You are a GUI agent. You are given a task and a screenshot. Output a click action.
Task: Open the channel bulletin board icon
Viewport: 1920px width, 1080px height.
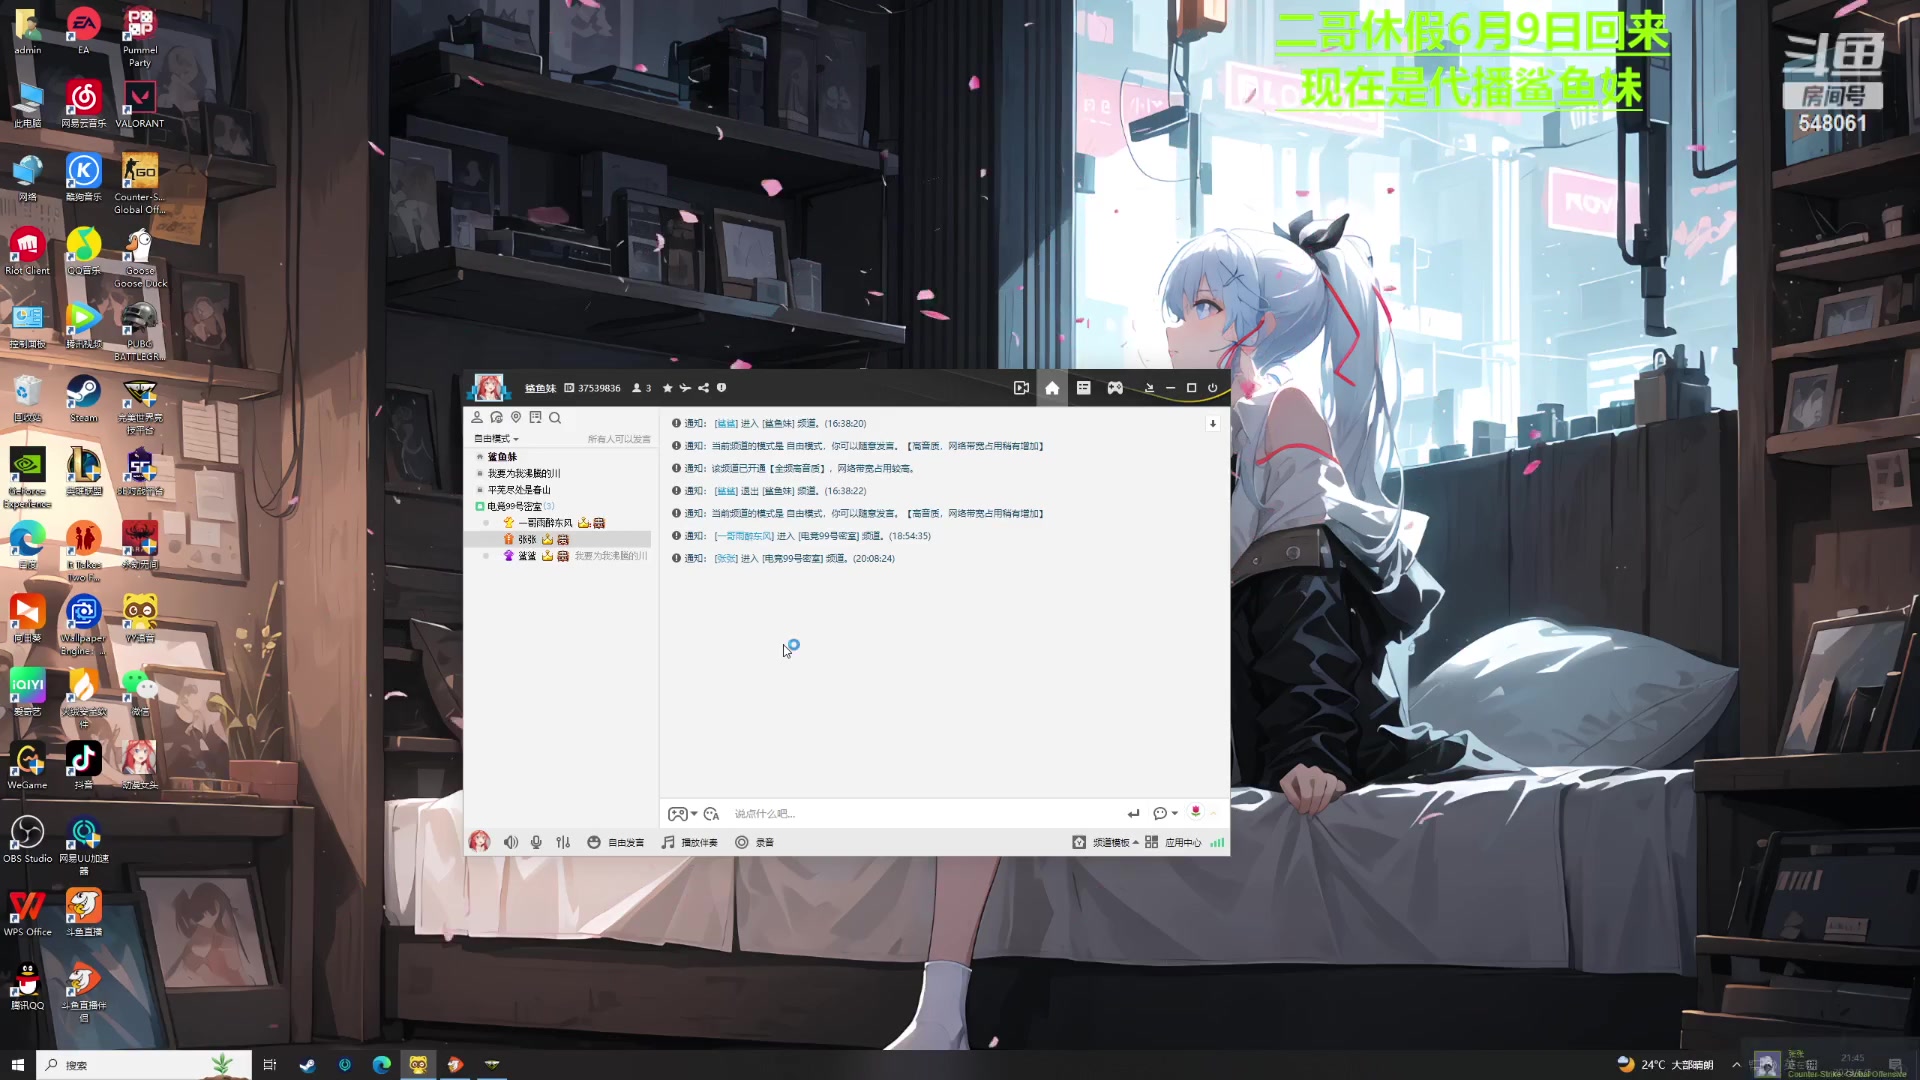pos(535,418)
